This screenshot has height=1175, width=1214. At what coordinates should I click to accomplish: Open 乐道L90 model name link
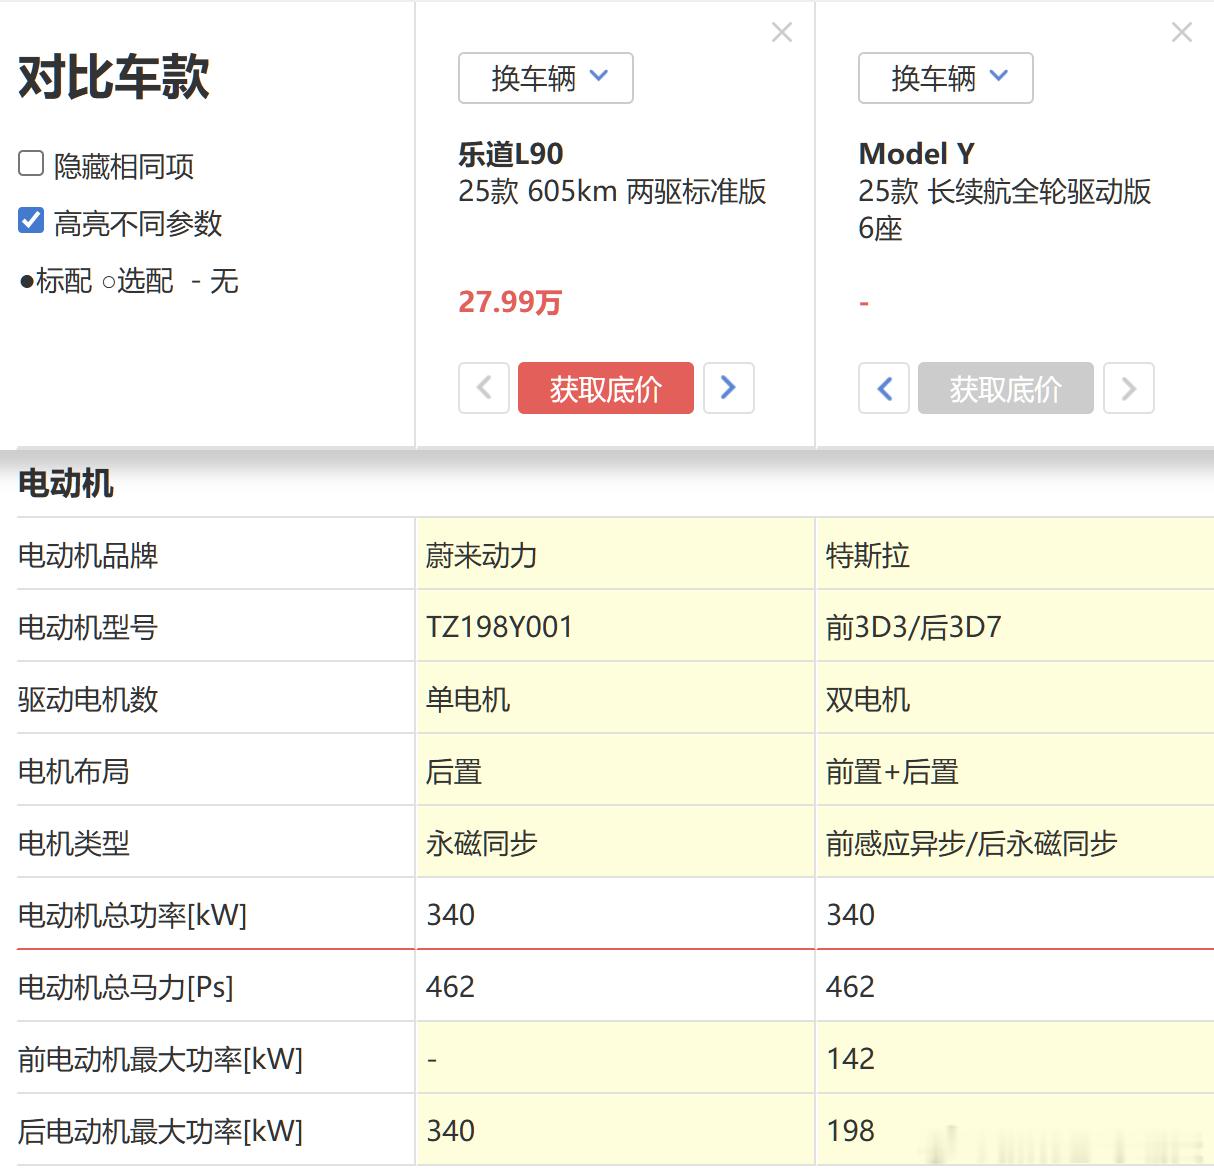pos(511,154)
